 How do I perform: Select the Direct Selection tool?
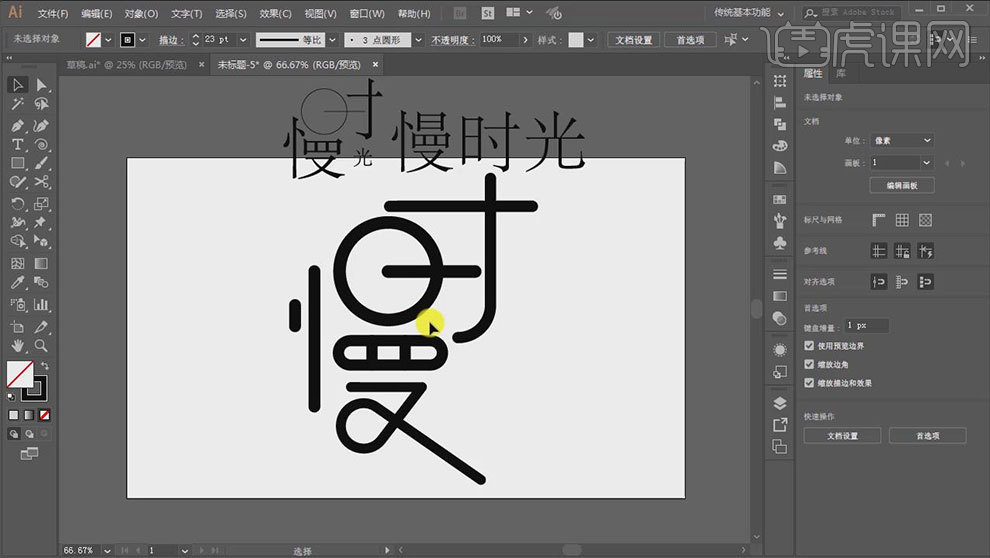tap(41, 85)
